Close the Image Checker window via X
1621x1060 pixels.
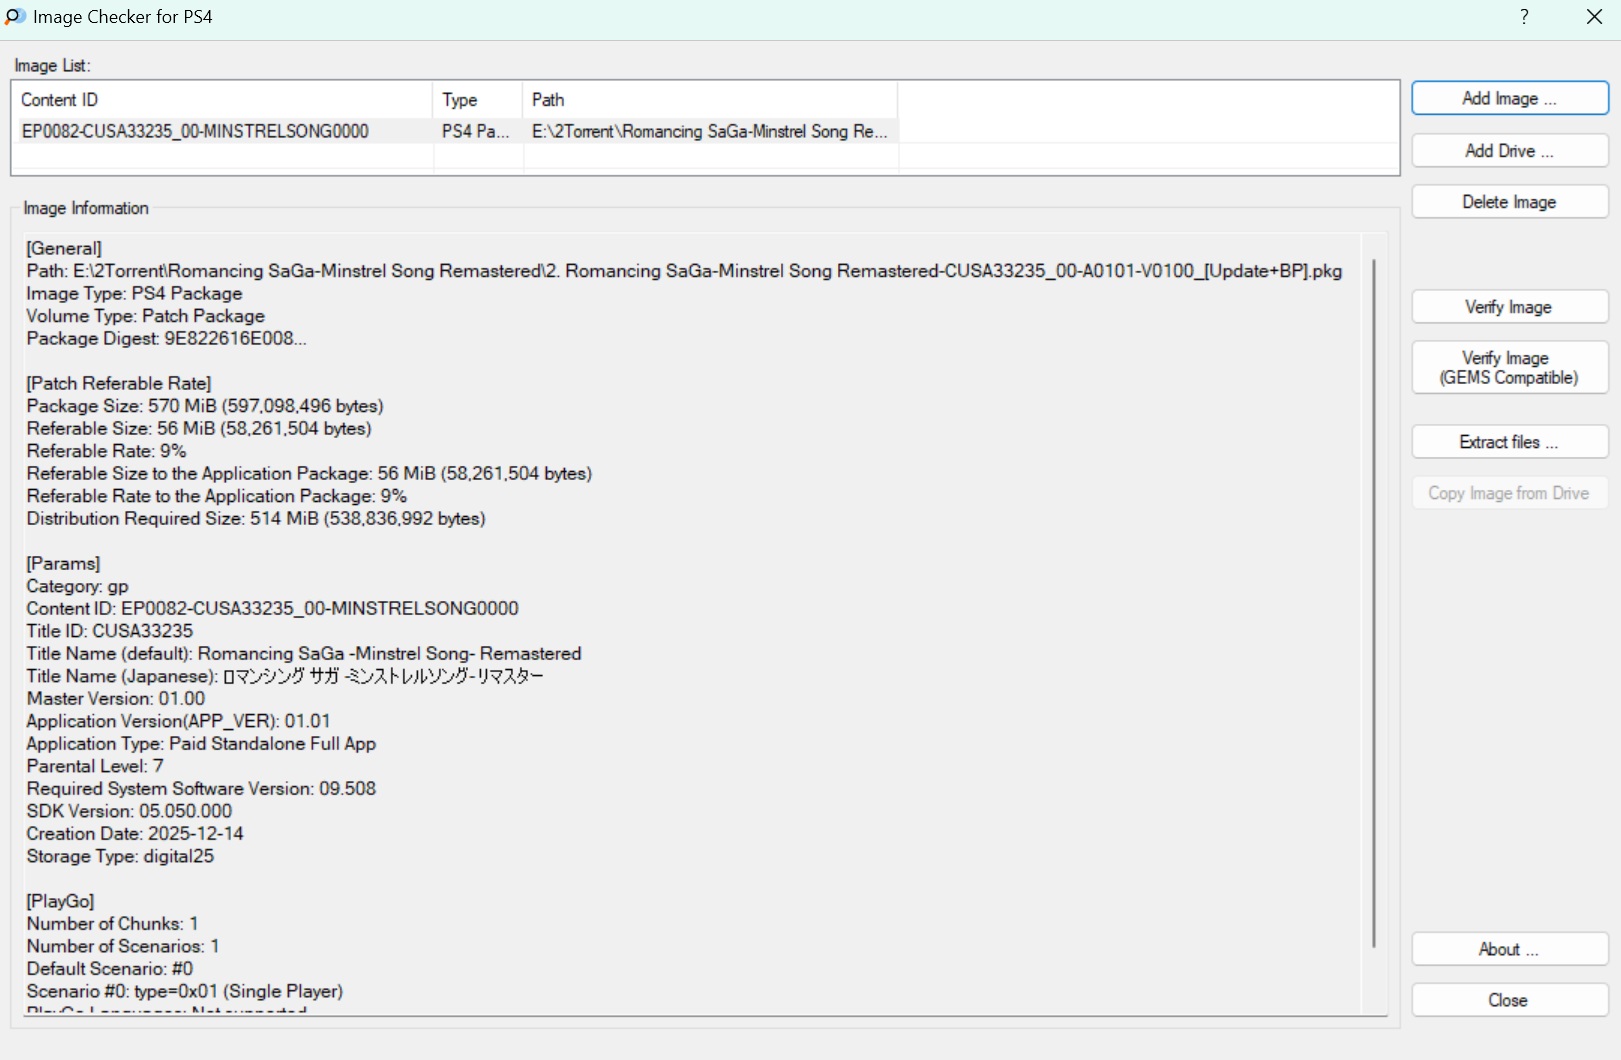1594,17
